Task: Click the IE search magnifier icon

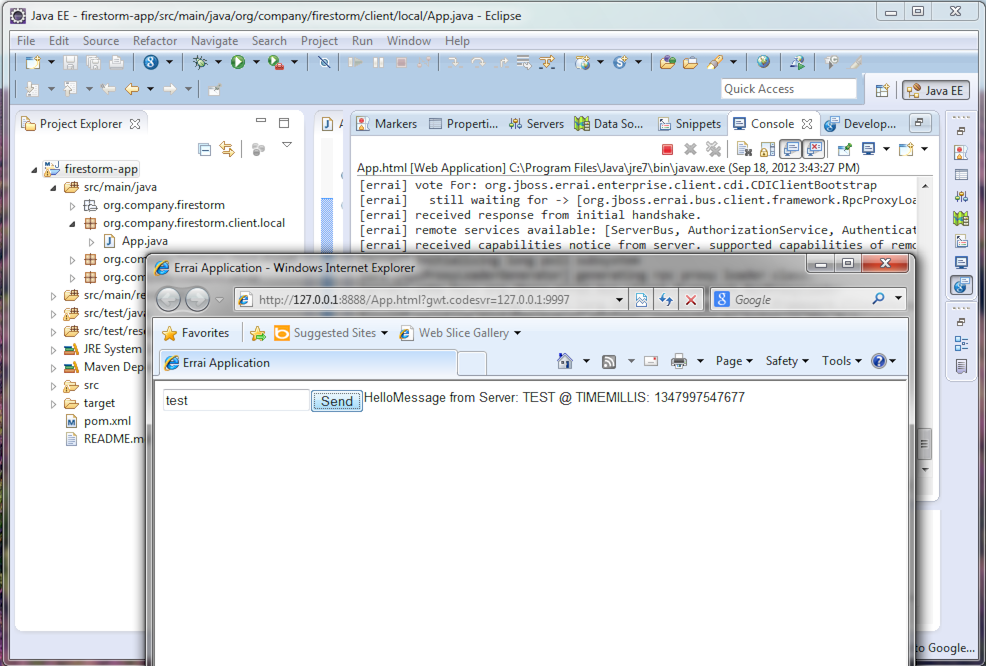Action: coord(878,299)
